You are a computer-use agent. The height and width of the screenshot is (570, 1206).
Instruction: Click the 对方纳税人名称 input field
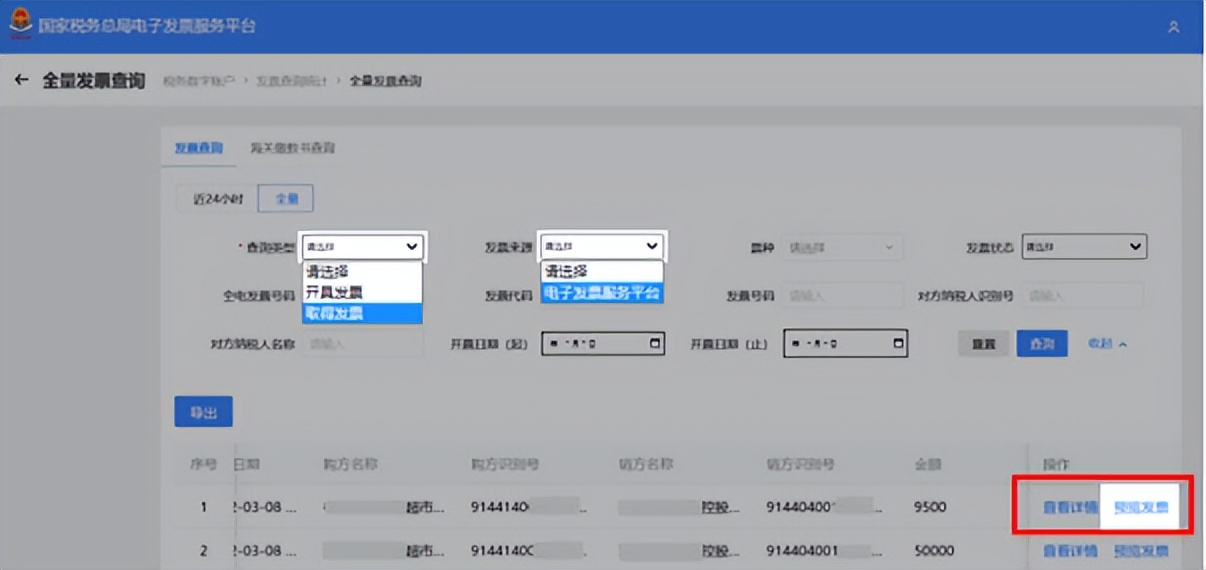(x=362, y=343)
